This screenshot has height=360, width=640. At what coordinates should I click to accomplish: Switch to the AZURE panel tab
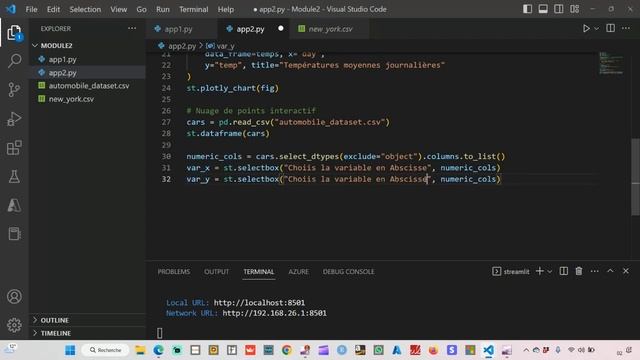[299, 271]
